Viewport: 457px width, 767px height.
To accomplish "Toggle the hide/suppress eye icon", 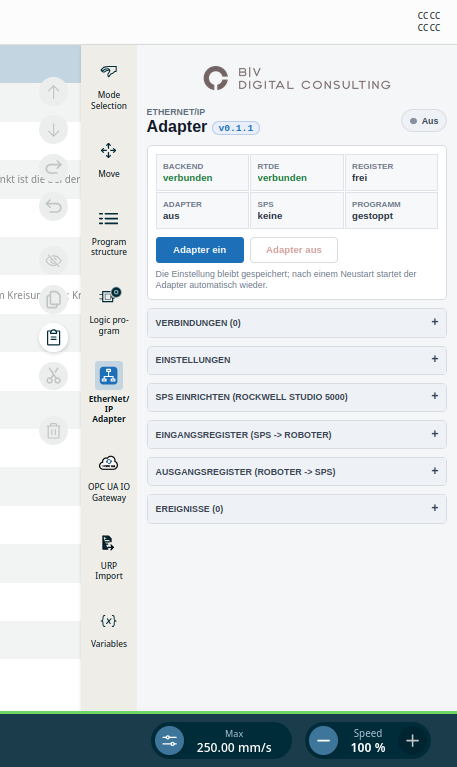I will point(53,260).
